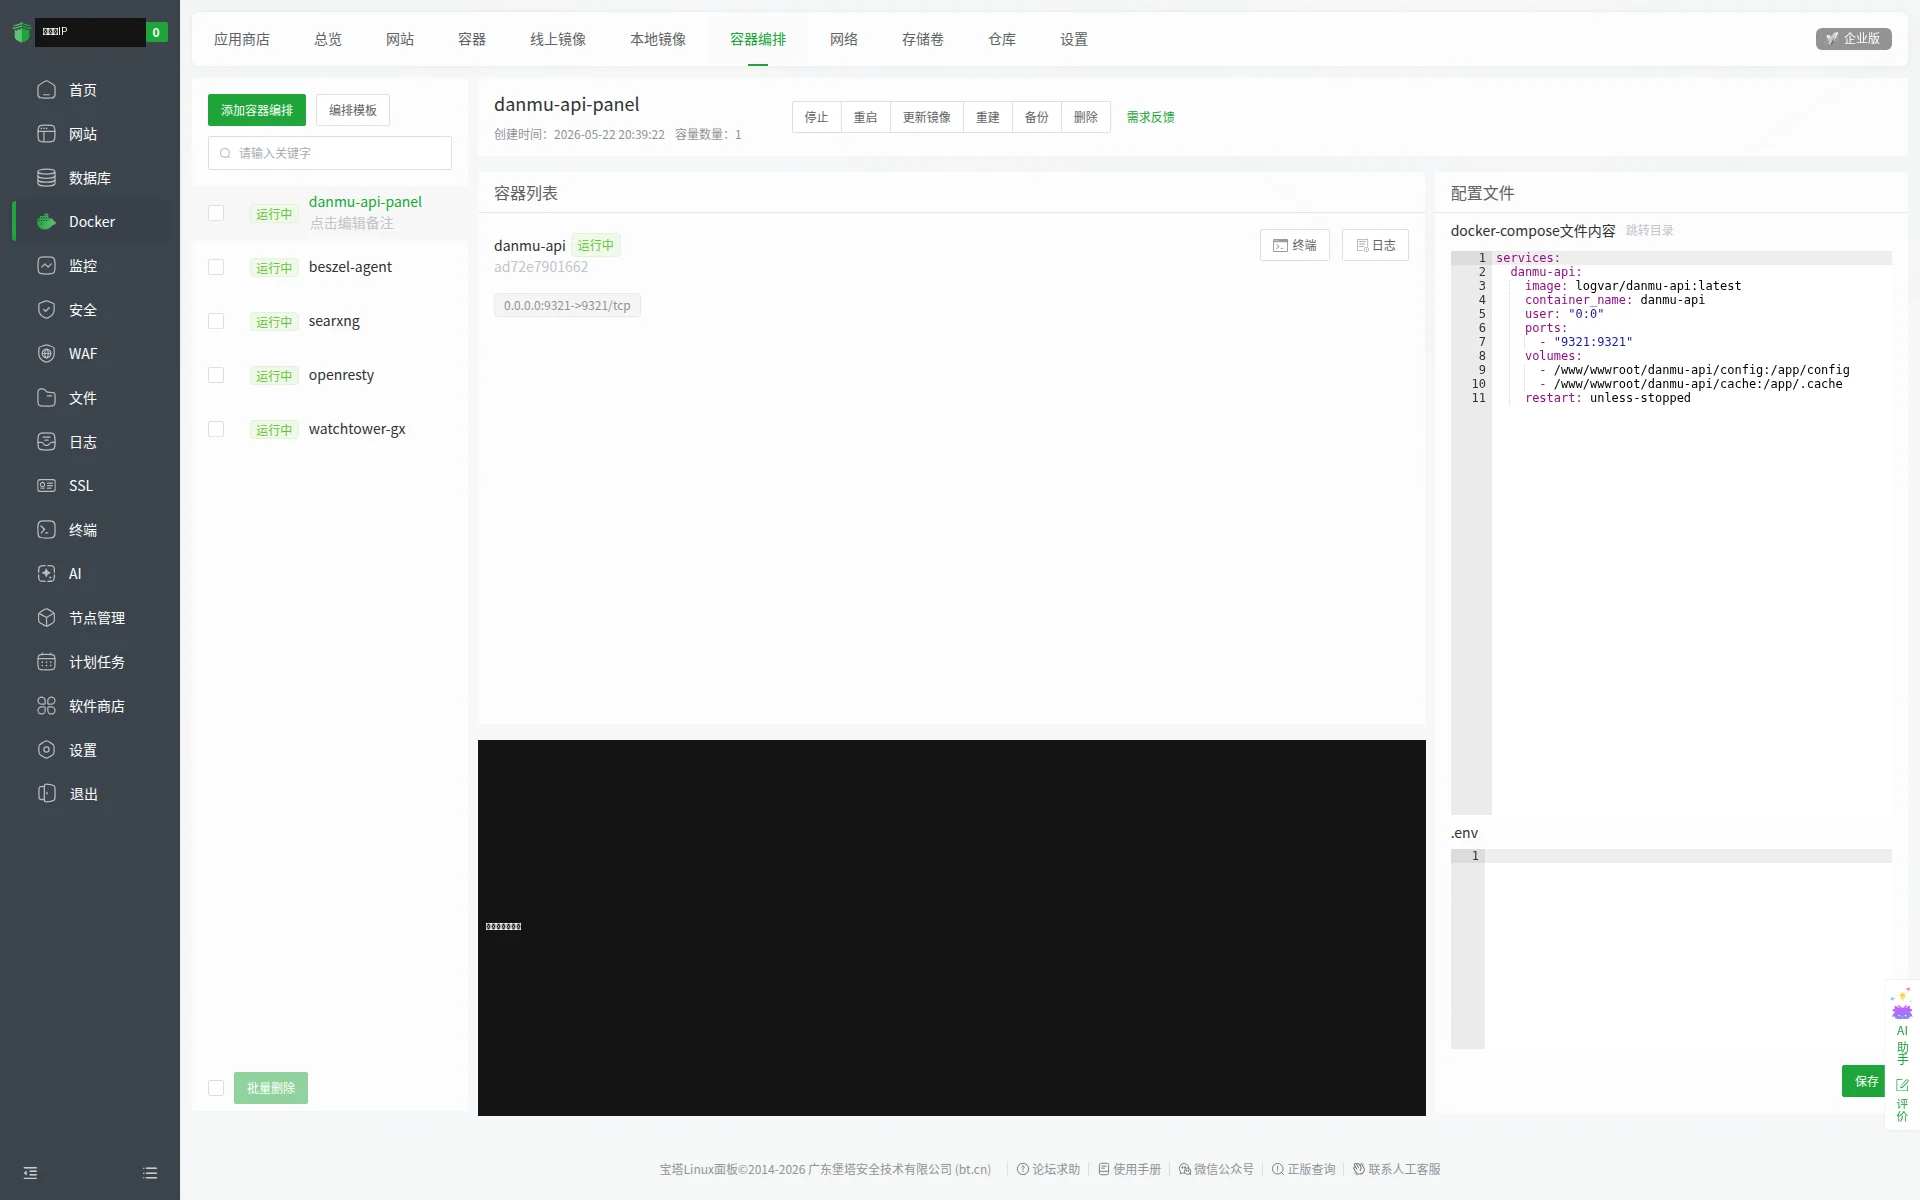
Task: Switch to the 本地镜像 tab
Action: tap(658, 39)
